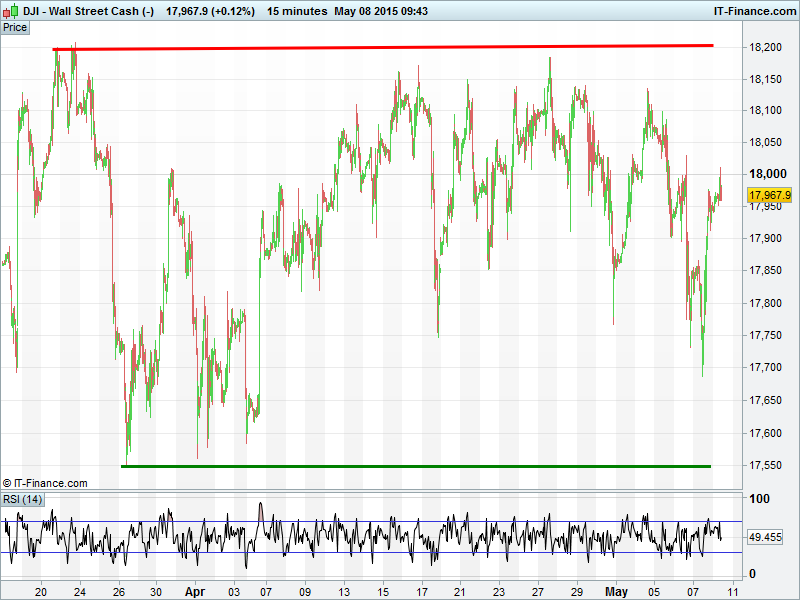
Task: Open the 15 minutes timeframe selector
Action: point(297,11)
